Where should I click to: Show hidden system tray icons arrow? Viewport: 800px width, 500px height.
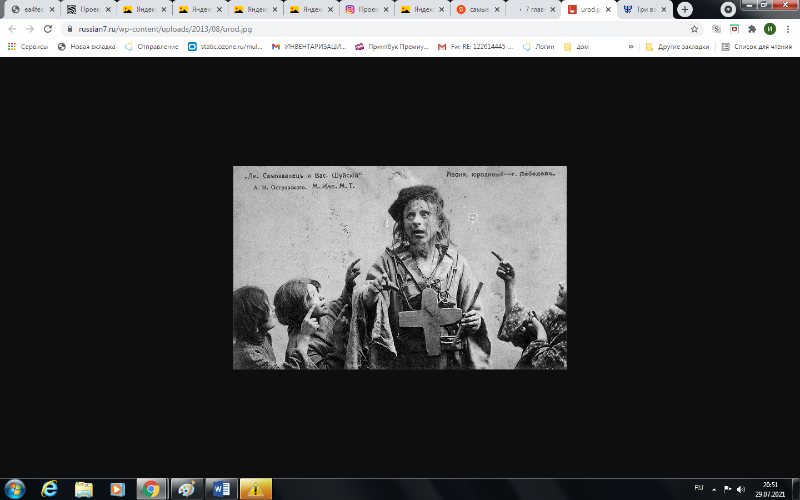(x=714, y=489)
